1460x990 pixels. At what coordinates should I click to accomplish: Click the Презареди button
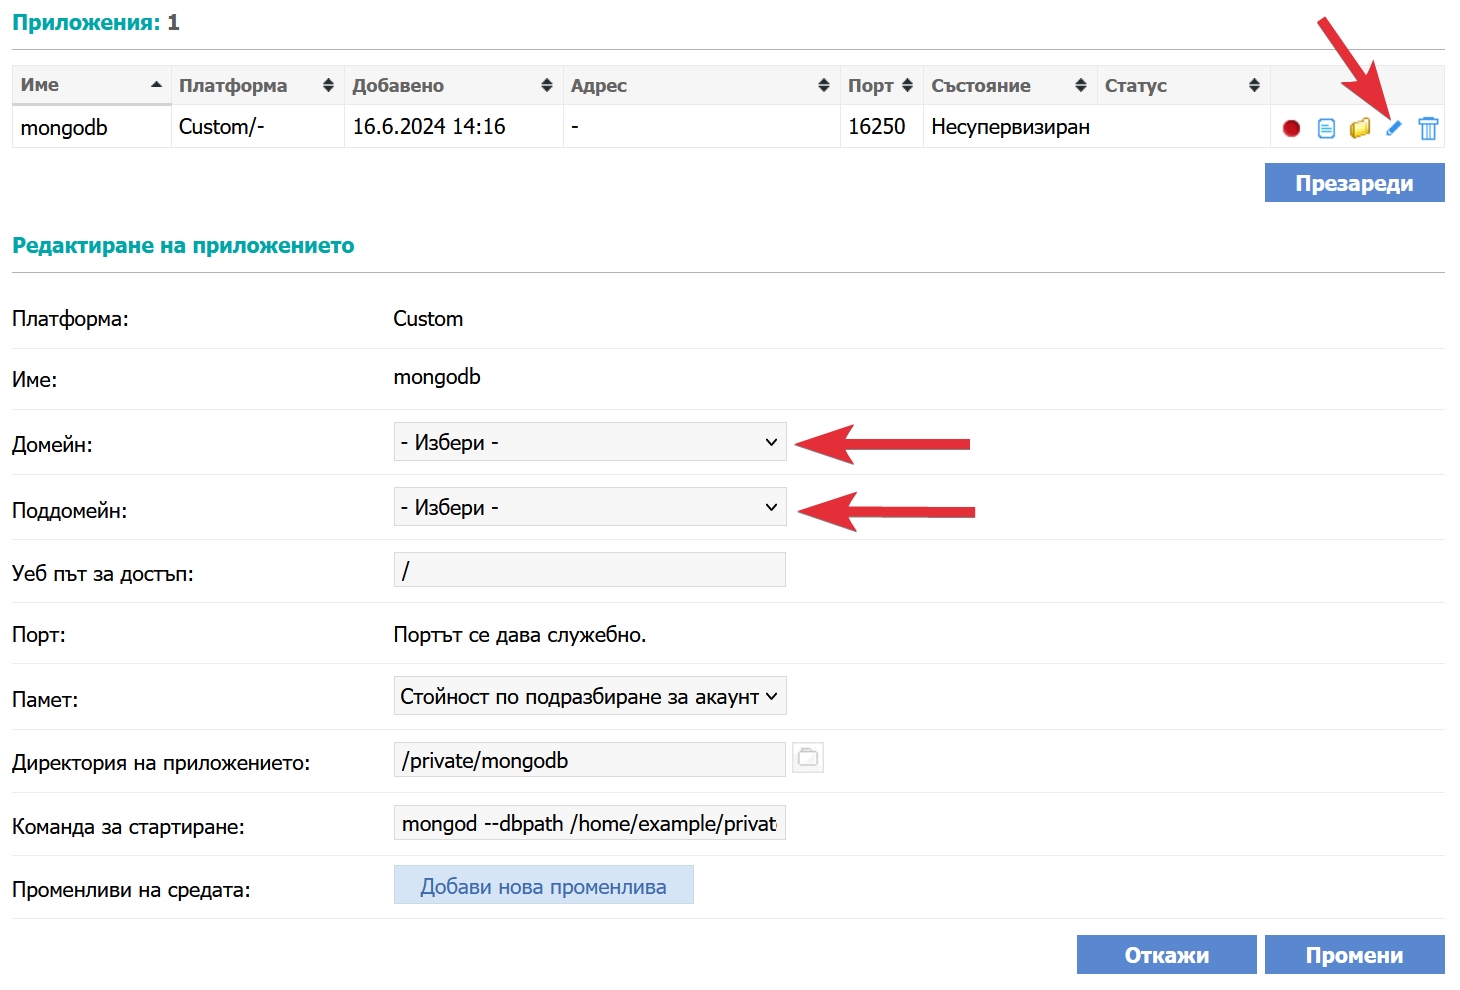coord(1354,183)
